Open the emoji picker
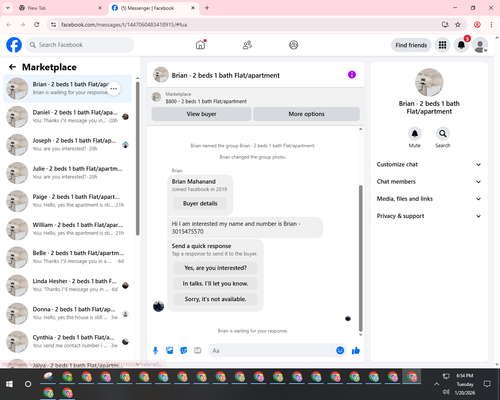 click(x=340, y=350)
